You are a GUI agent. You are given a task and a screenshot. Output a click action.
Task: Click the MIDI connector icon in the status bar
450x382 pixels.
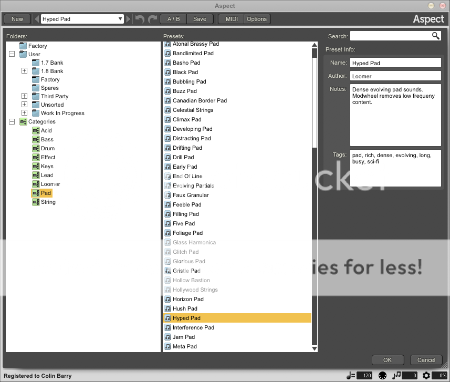[383, 376]
